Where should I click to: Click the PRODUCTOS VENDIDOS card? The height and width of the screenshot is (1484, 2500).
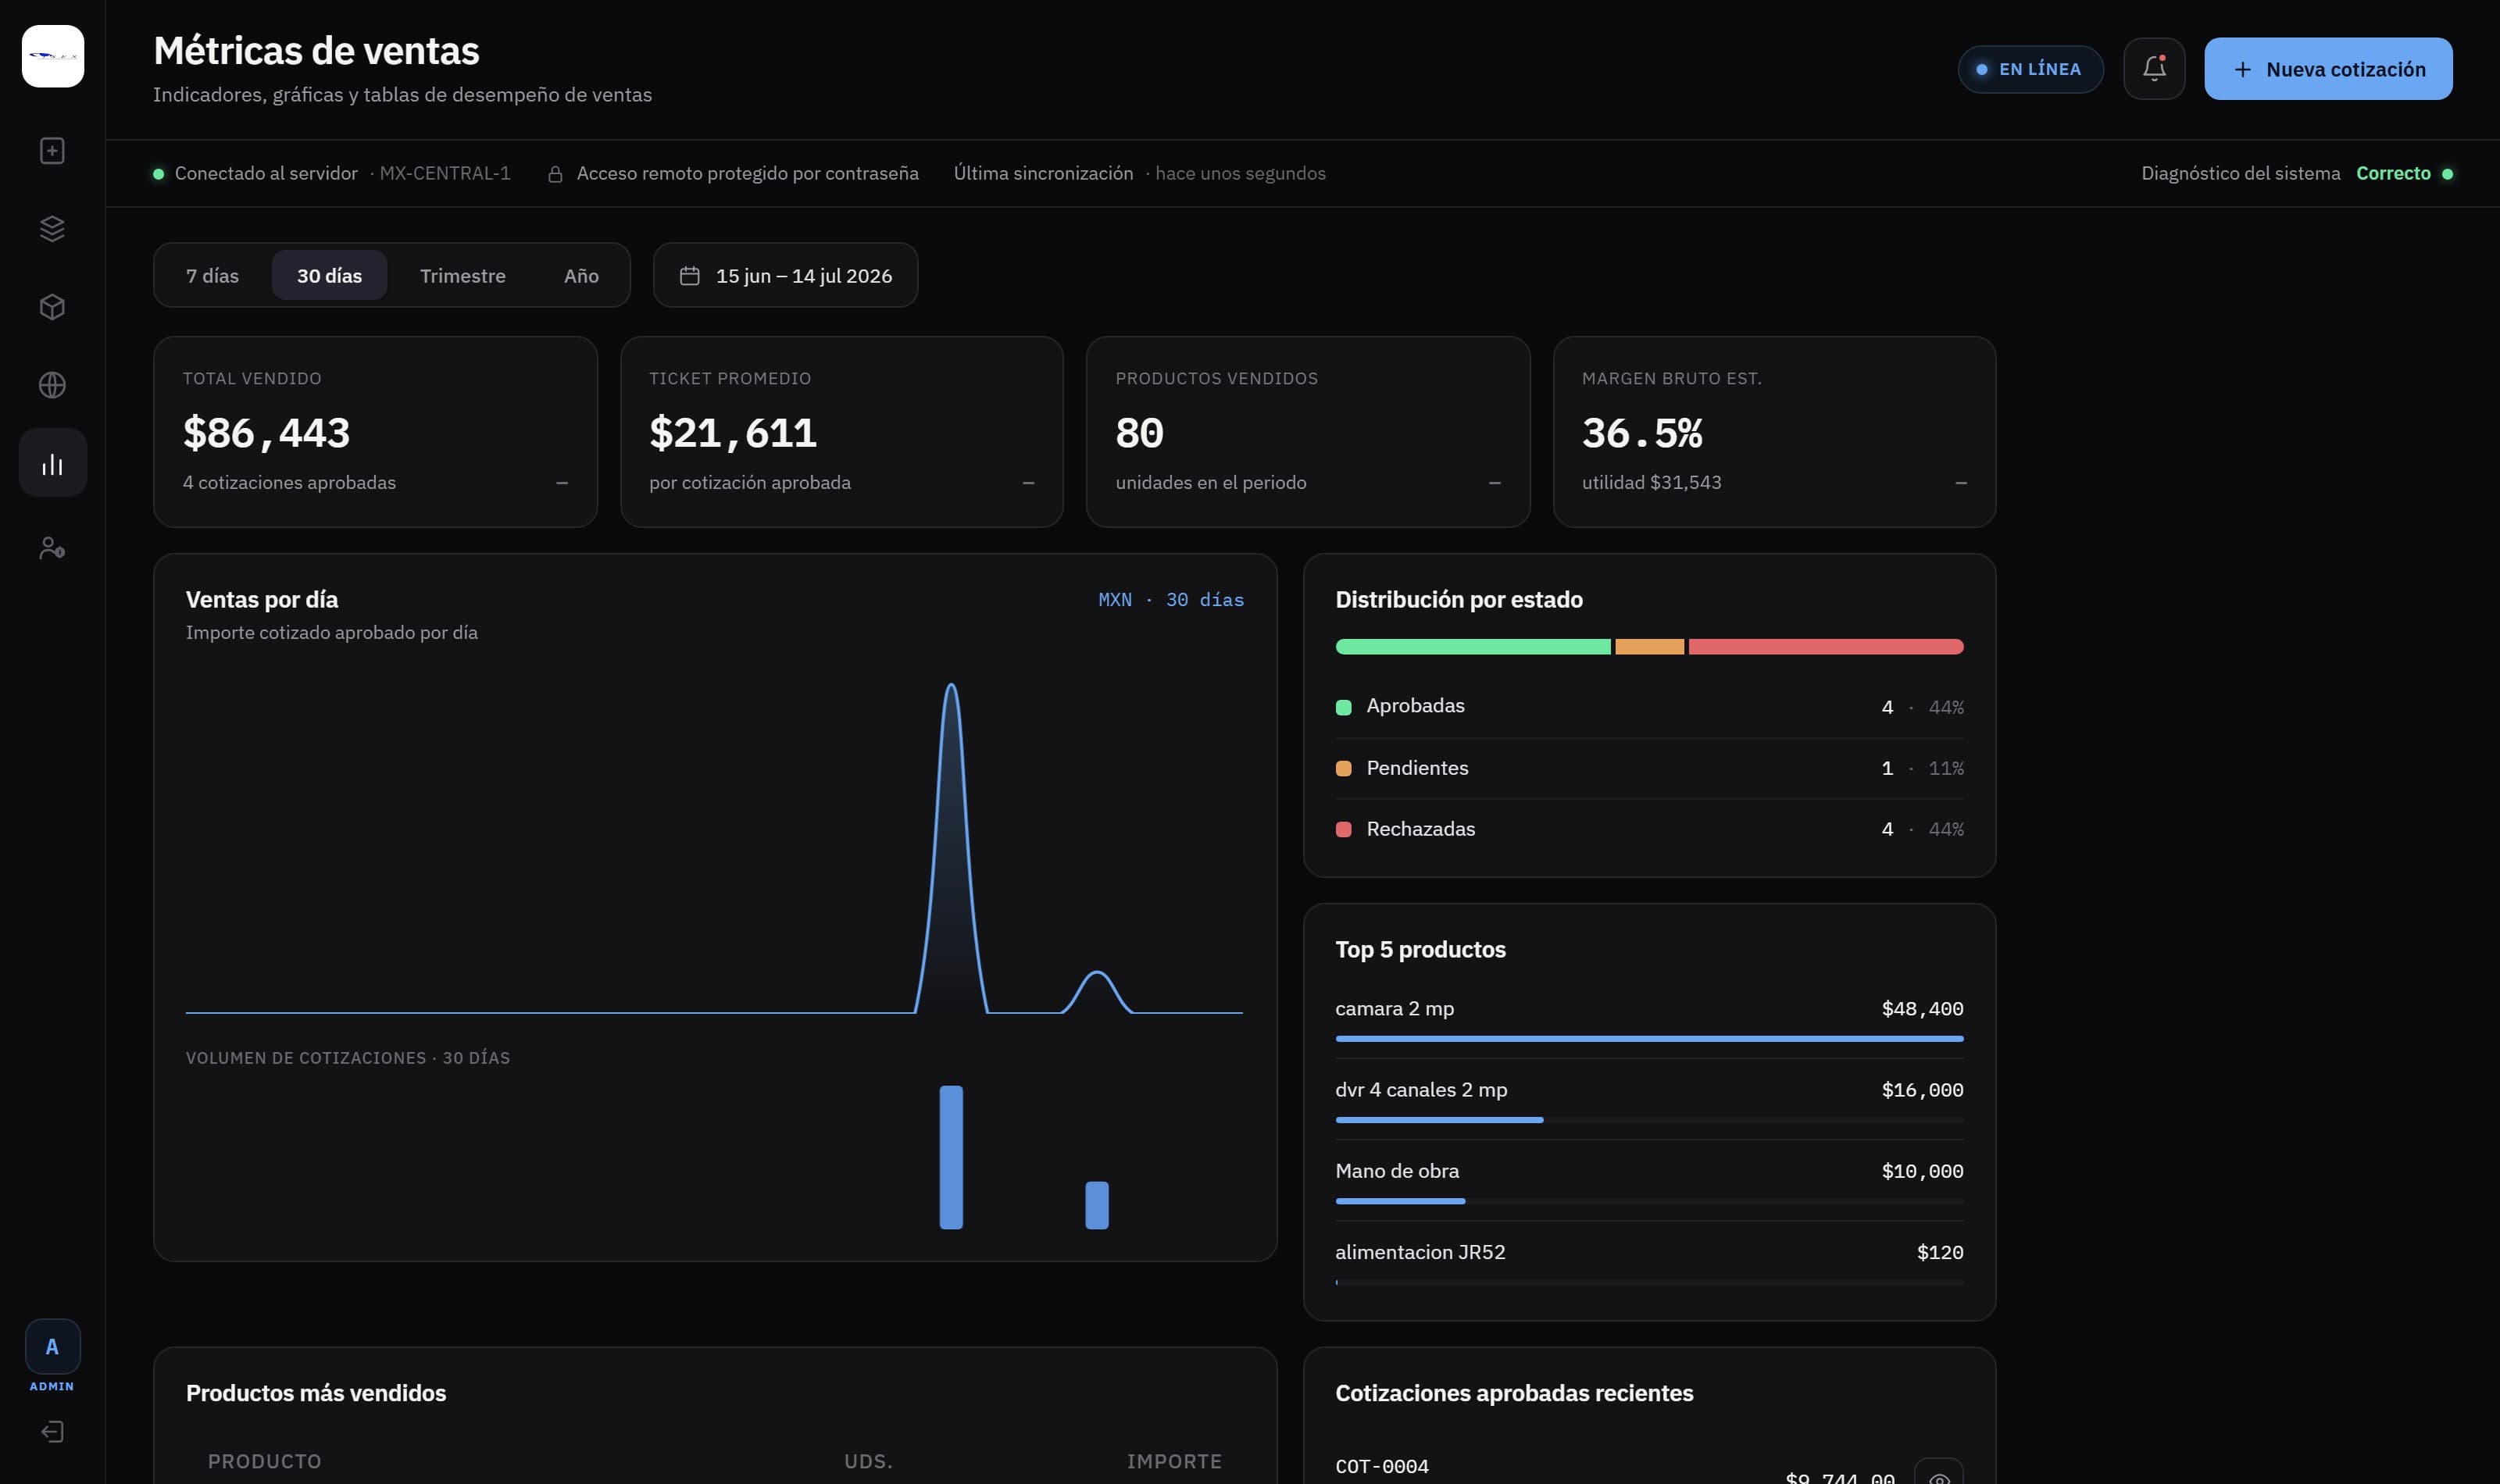(1308, 432)
